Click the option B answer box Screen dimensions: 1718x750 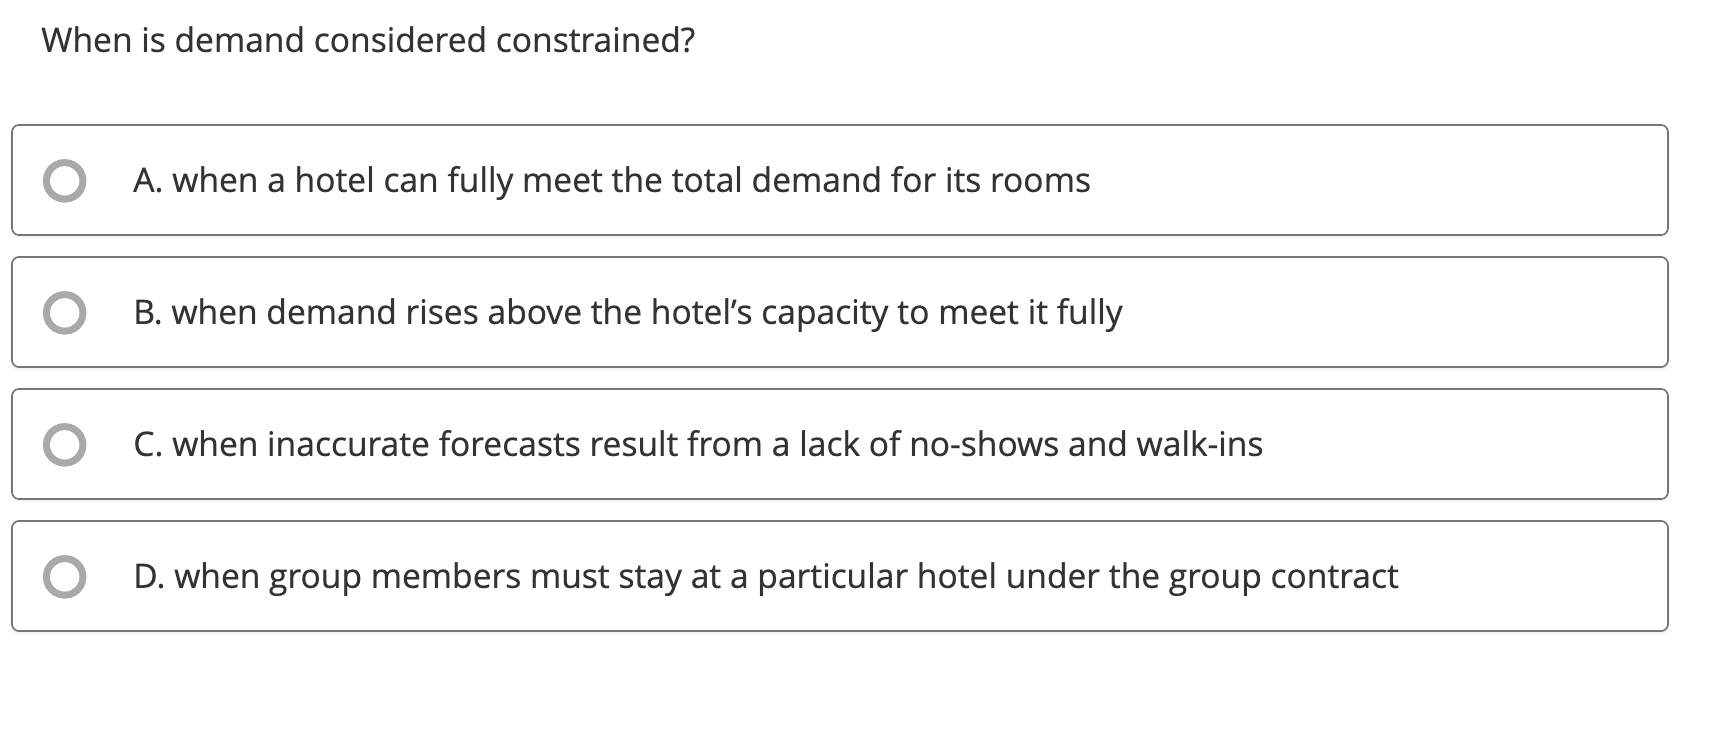(840, 312)
